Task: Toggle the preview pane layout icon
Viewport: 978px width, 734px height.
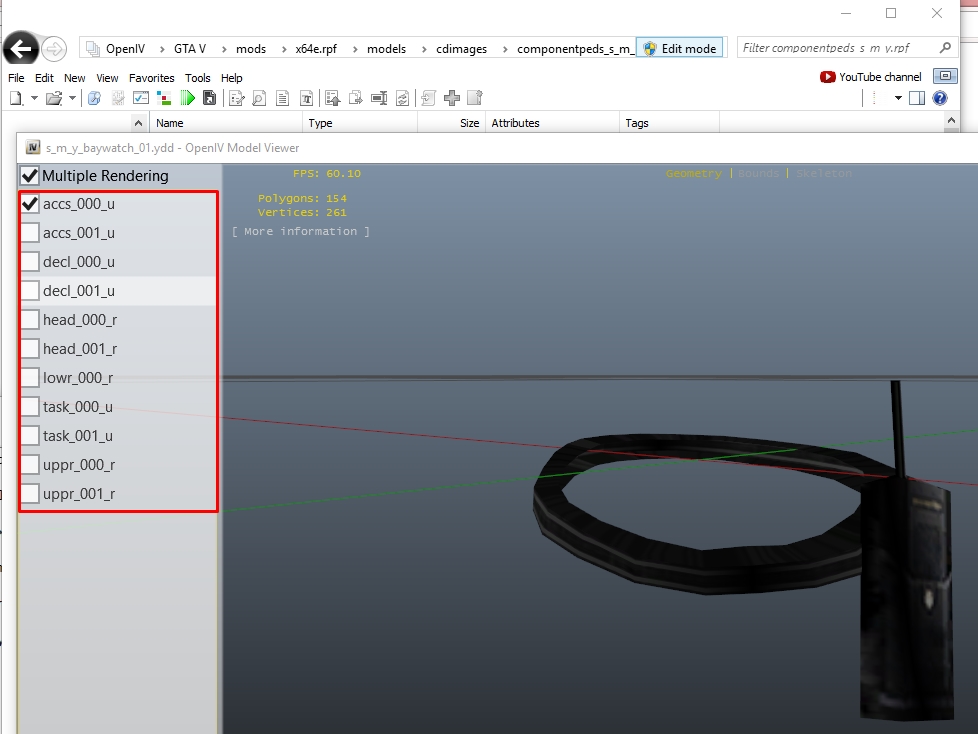Action: click(916, 98)
